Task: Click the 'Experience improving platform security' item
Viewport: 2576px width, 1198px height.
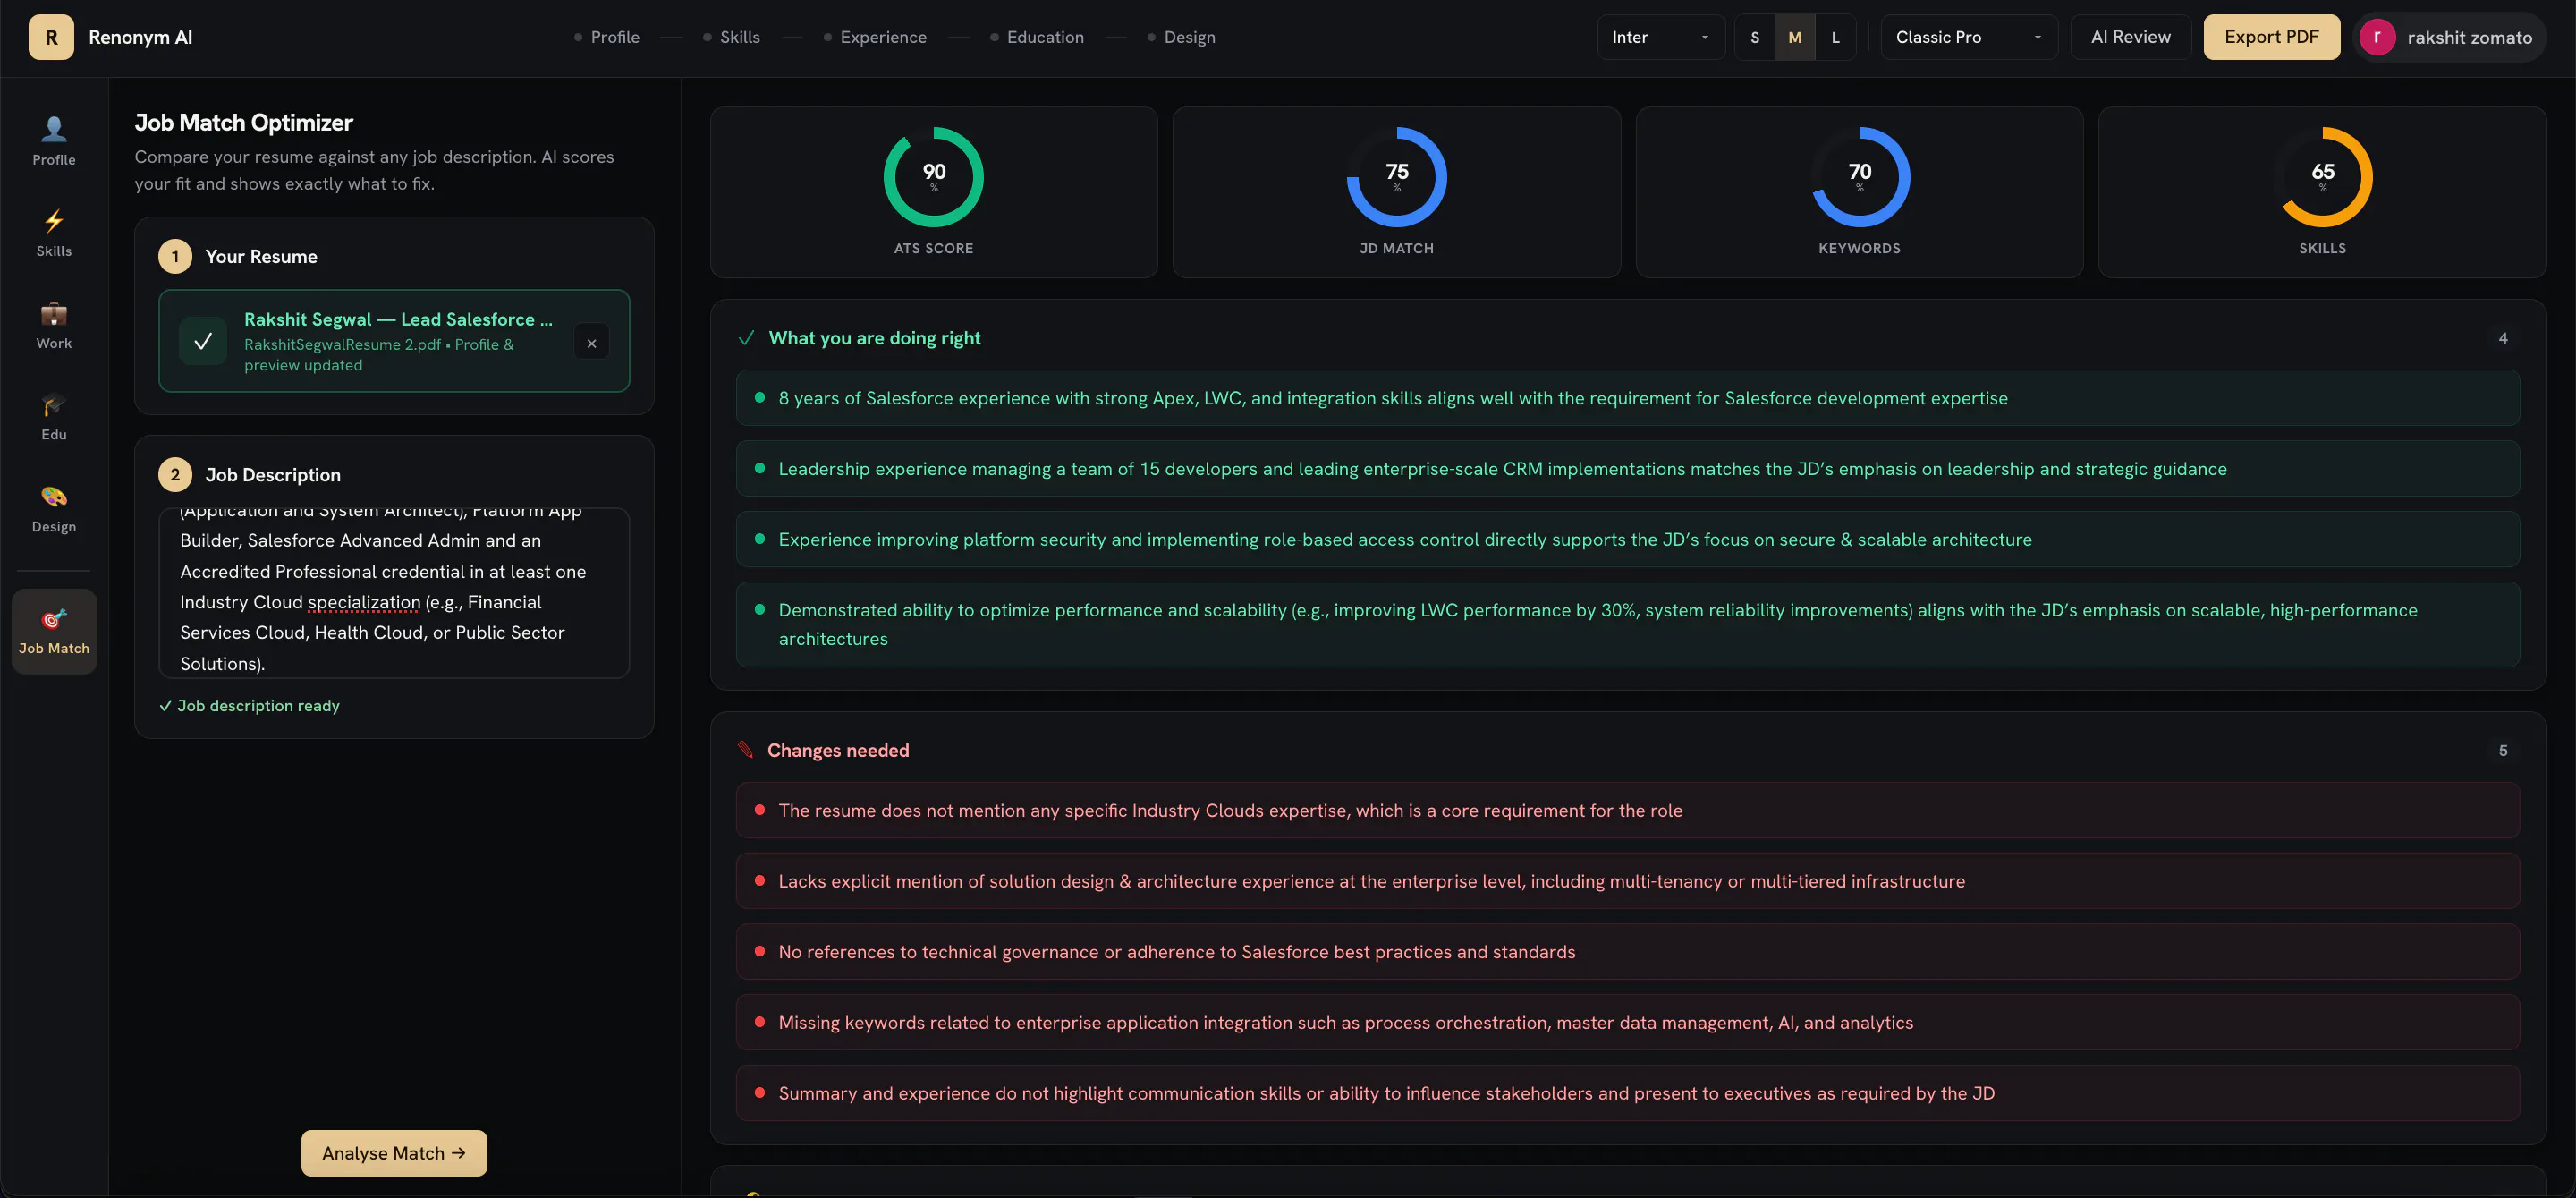Action: (1627, 539)
